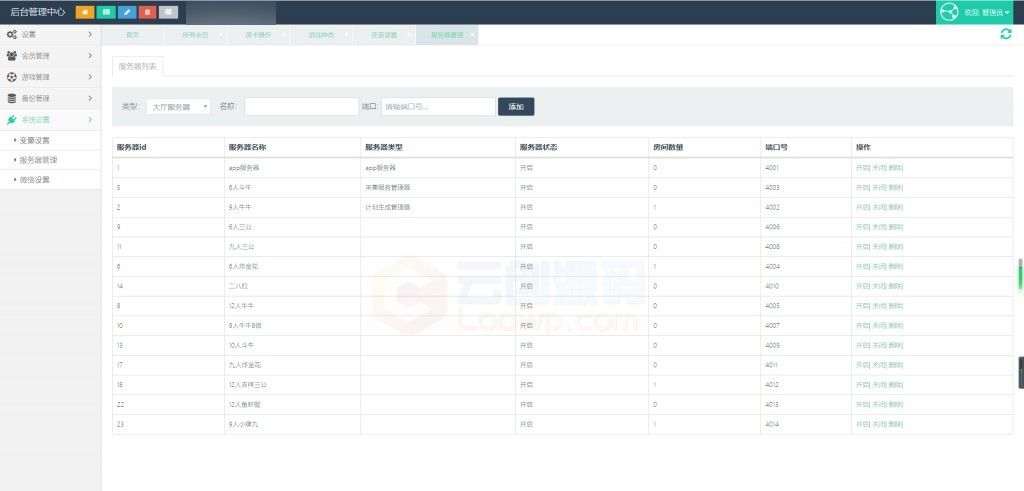Click the people icon for 会员管理

tap(12, 56)
